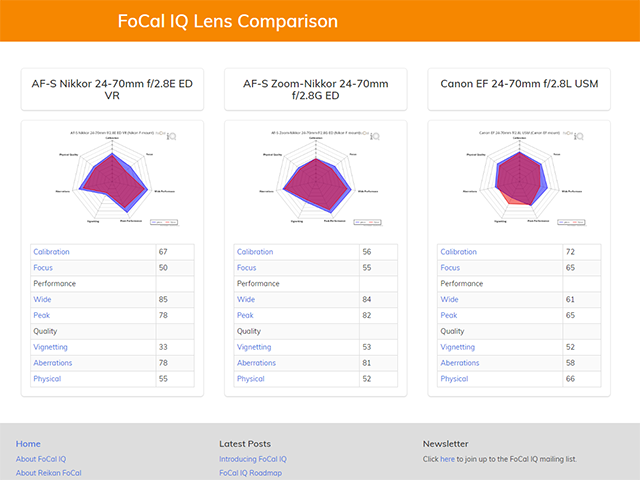
Task: Click the 'here' newsletter signup link
Action: pos(447,459)
